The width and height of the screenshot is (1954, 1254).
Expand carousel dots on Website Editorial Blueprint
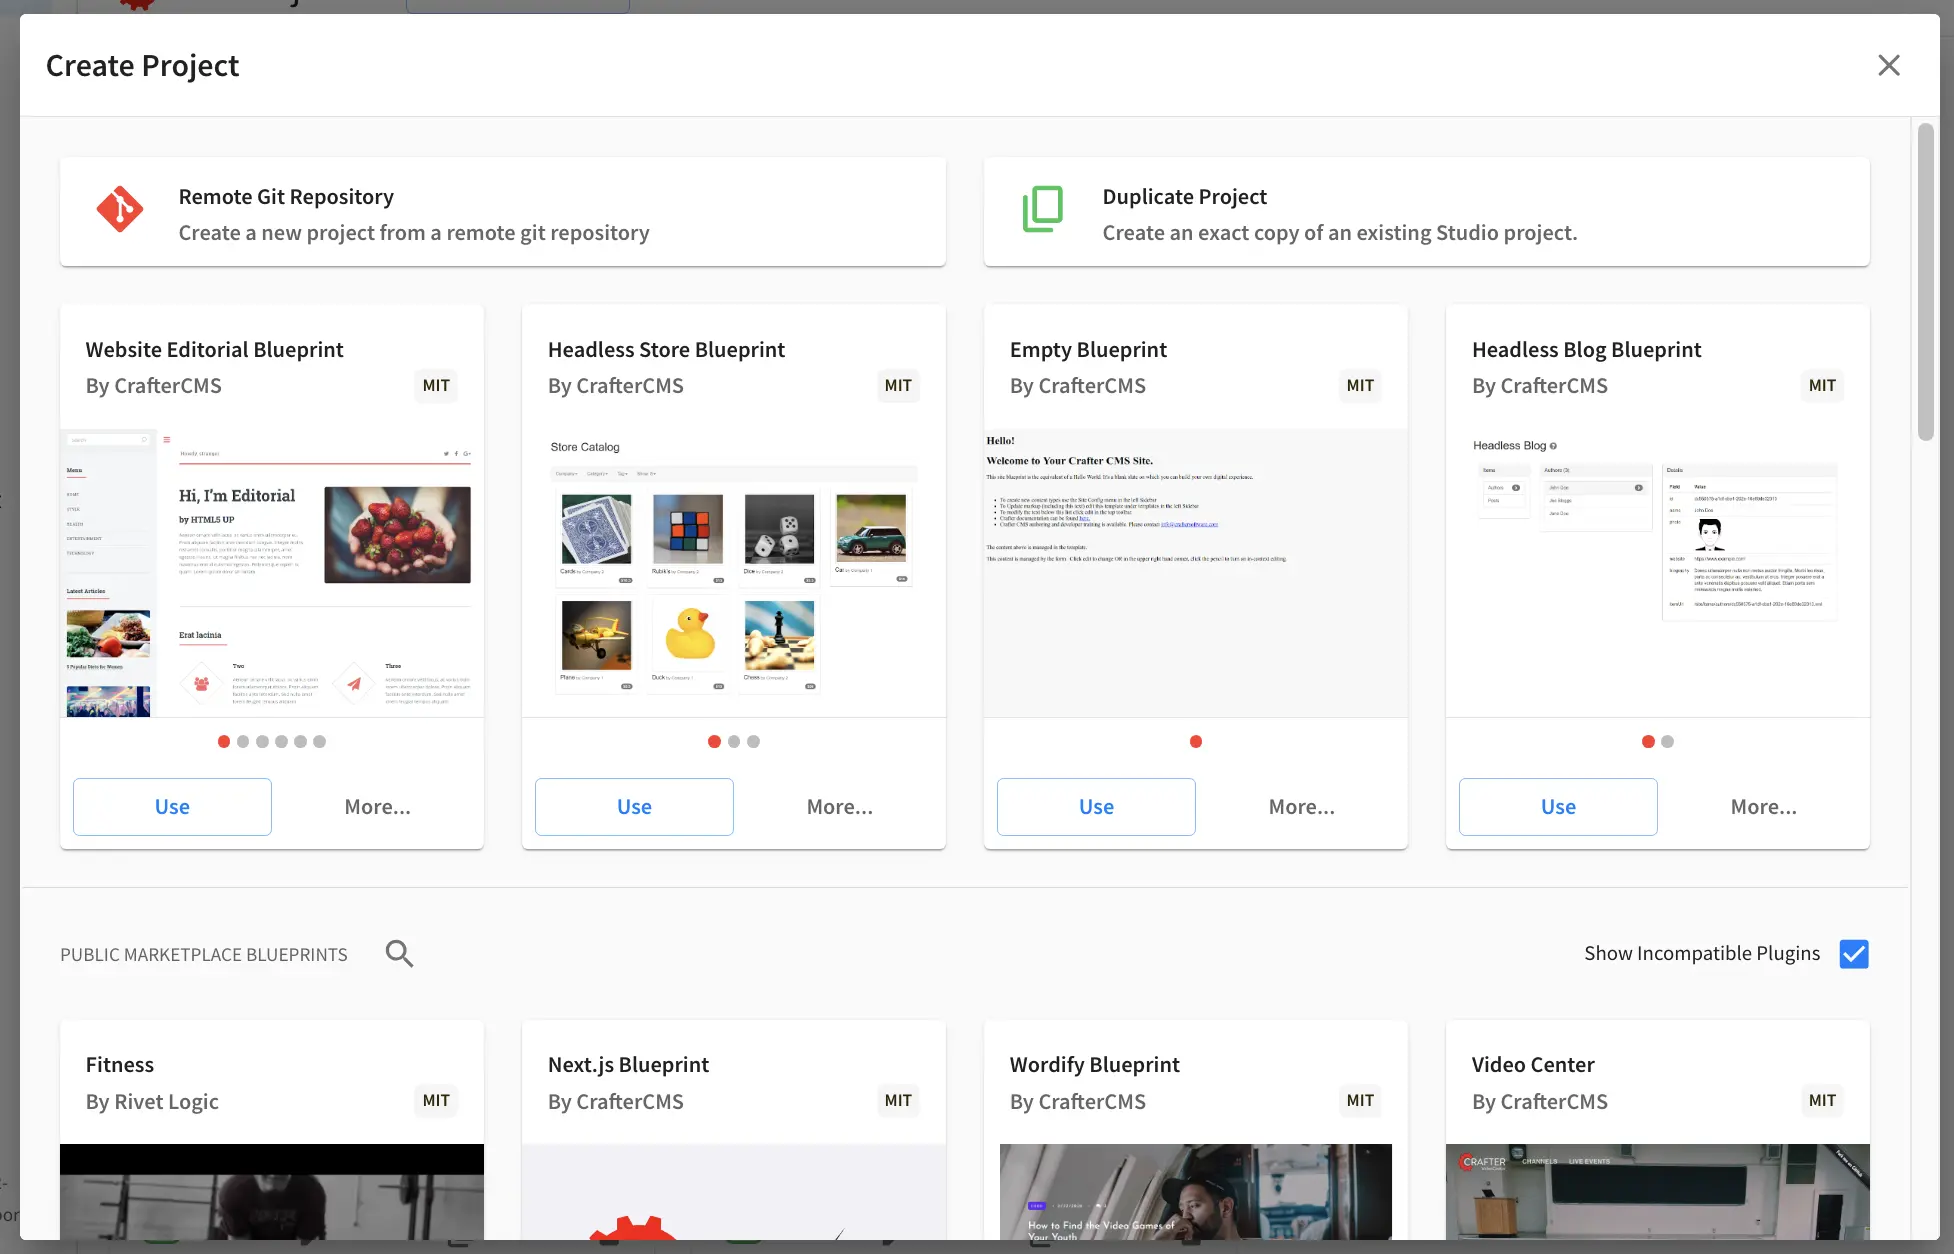(272, 741)
